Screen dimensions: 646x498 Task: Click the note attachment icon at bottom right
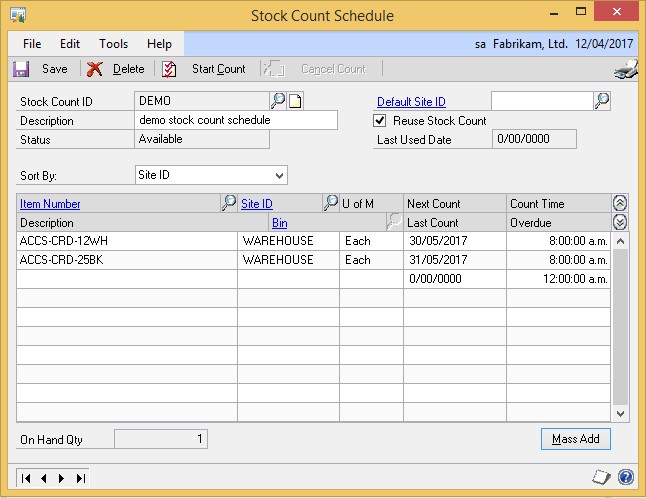click(x=602, y=477)
